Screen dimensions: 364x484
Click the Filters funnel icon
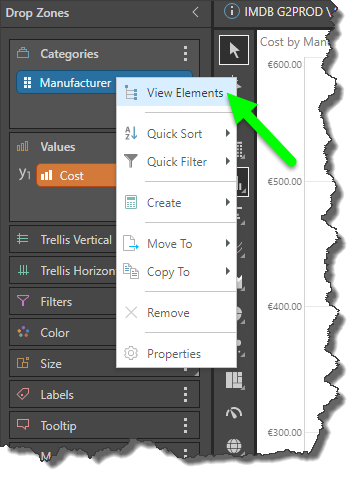point(23,301)
